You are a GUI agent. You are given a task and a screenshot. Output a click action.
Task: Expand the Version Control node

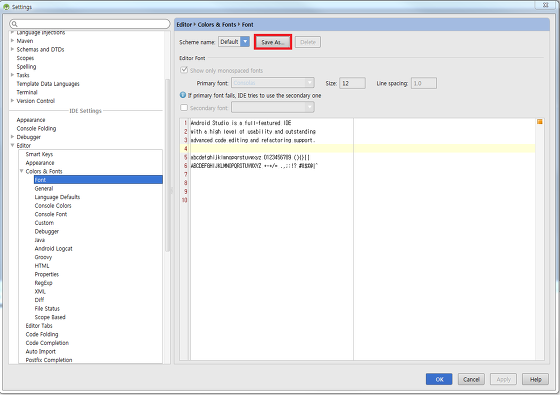point(12,101)
